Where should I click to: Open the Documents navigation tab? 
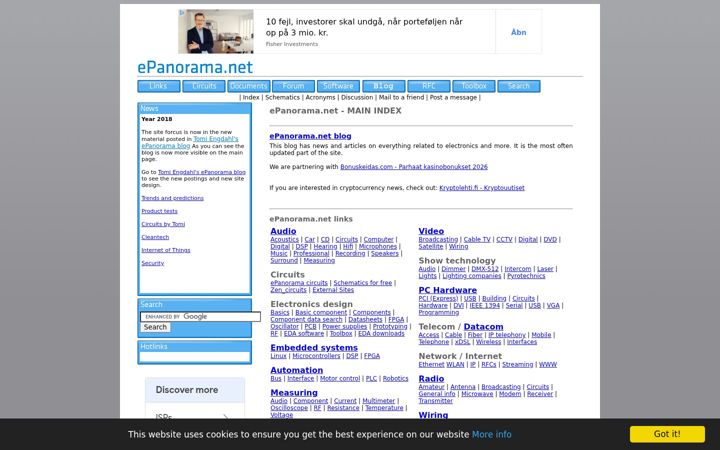point(248,86)
